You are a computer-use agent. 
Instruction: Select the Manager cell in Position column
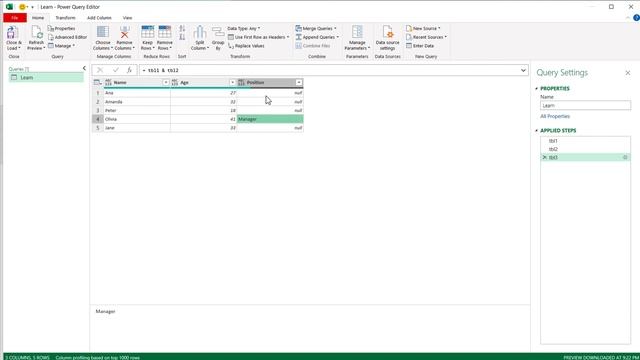[x=270, y=119]
